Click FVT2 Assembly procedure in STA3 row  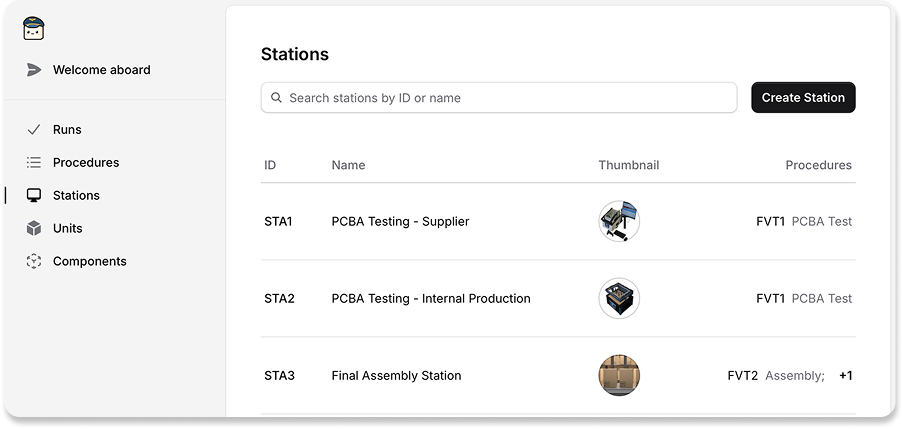click(776, 375)
